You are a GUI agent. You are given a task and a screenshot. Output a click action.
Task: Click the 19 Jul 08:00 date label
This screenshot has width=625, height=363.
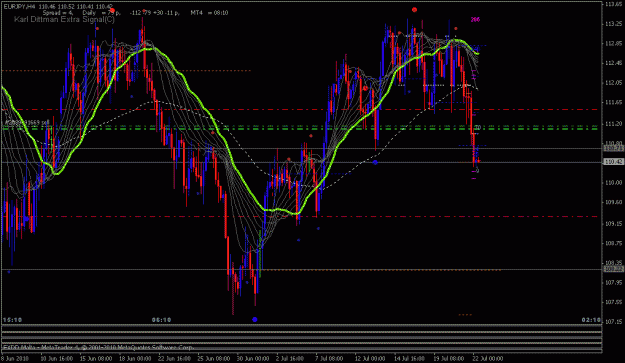[x=448, y=359]
